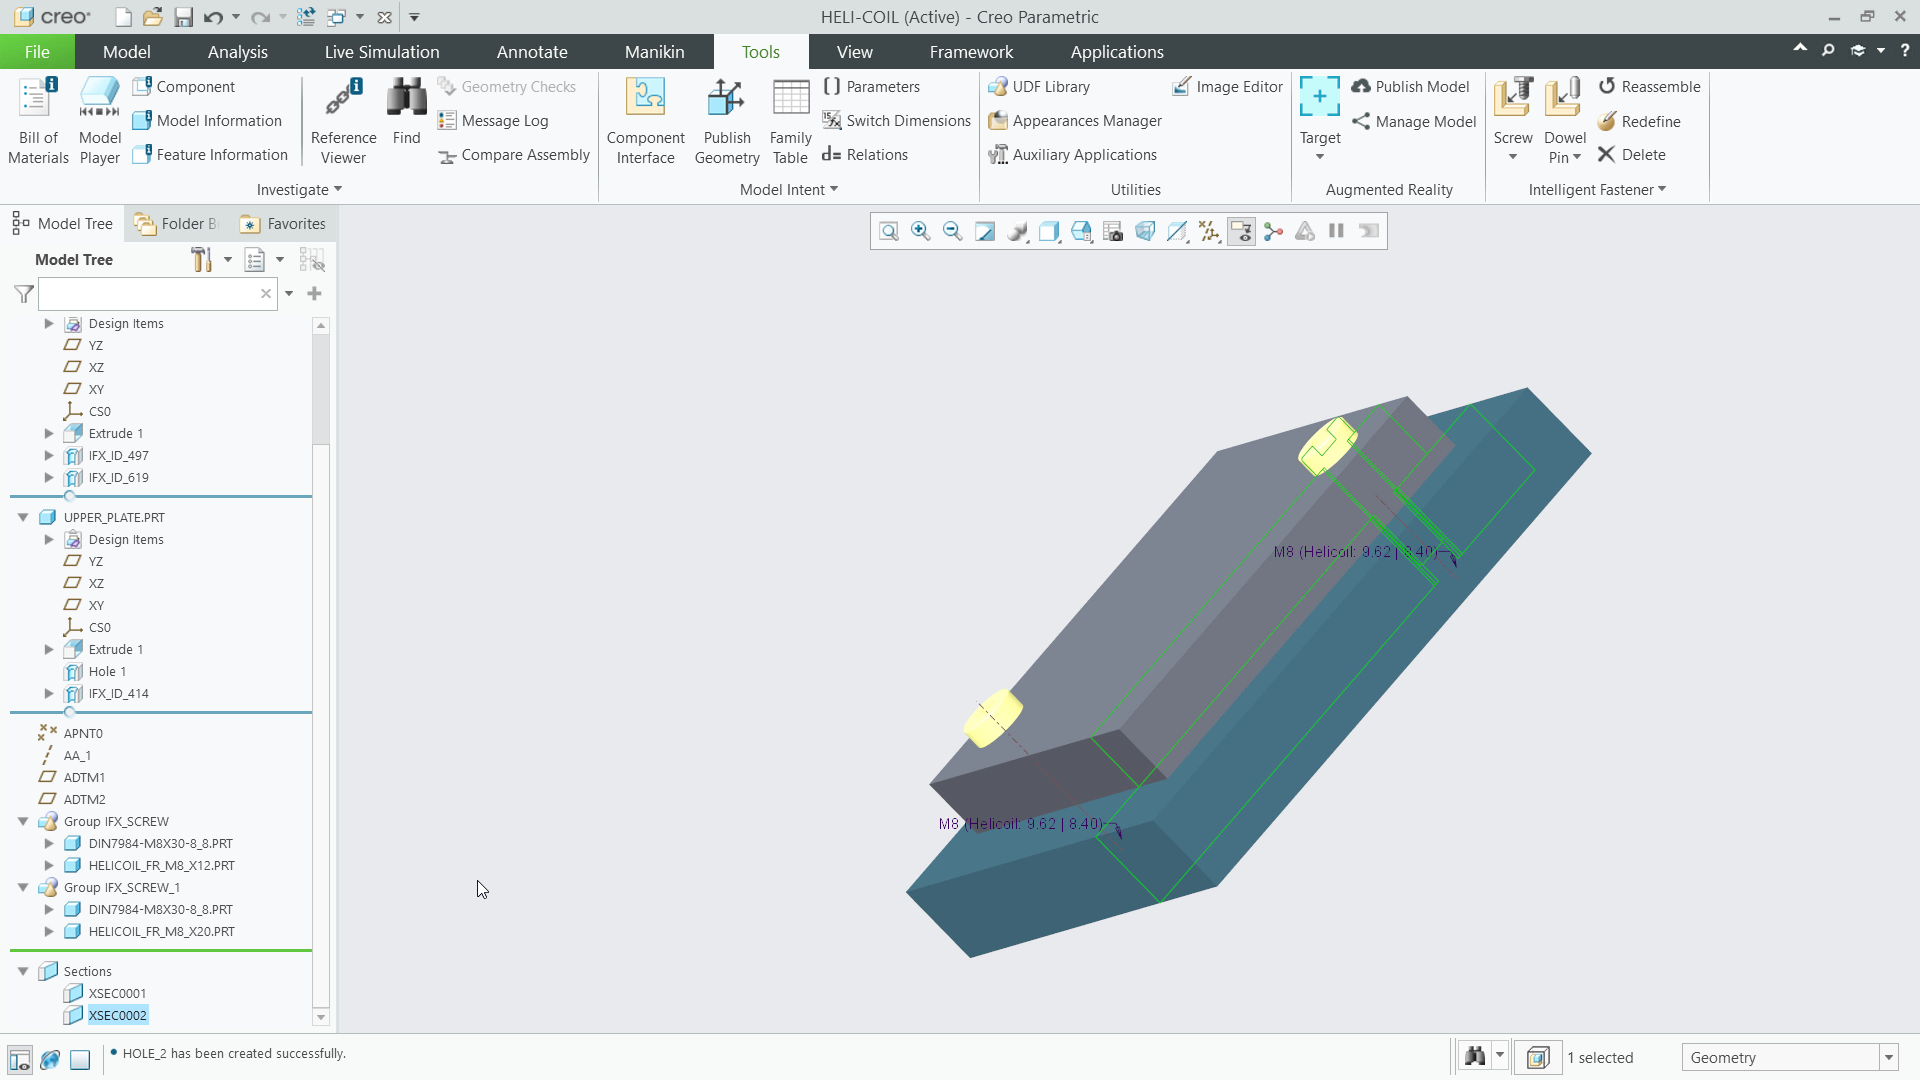Click the Zoom In graphics toolbar icon
This screenshot has height=1080, width=1920.
click(x=920, y=232)
